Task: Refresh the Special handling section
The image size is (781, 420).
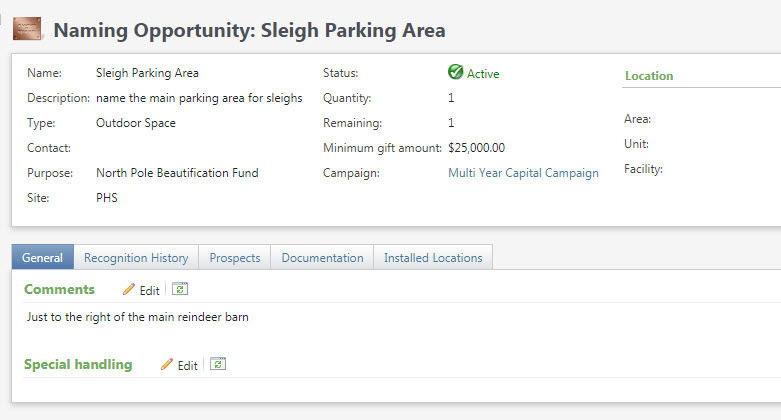Action: (217, 364)
